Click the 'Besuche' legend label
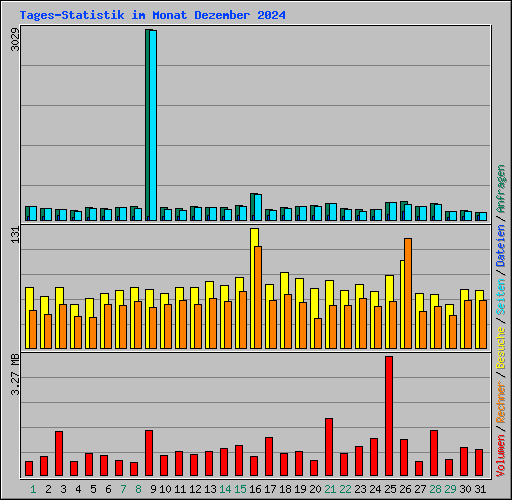The height and width of the screenshot is (500, 512). pyautogui.click(x=501, y=348)
